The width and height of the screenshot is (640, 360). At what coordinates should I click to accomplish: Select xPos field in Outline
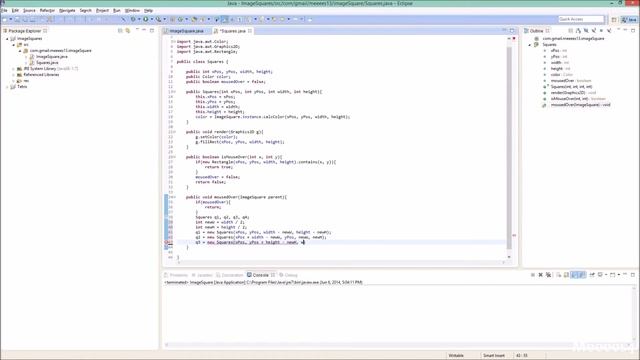[x=559, y=51]
